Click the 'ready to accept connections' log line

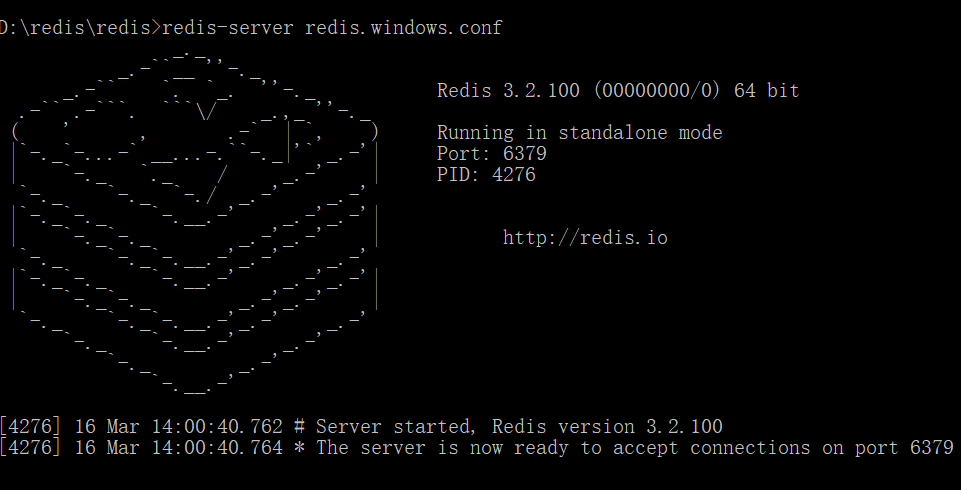pos(477,448)
